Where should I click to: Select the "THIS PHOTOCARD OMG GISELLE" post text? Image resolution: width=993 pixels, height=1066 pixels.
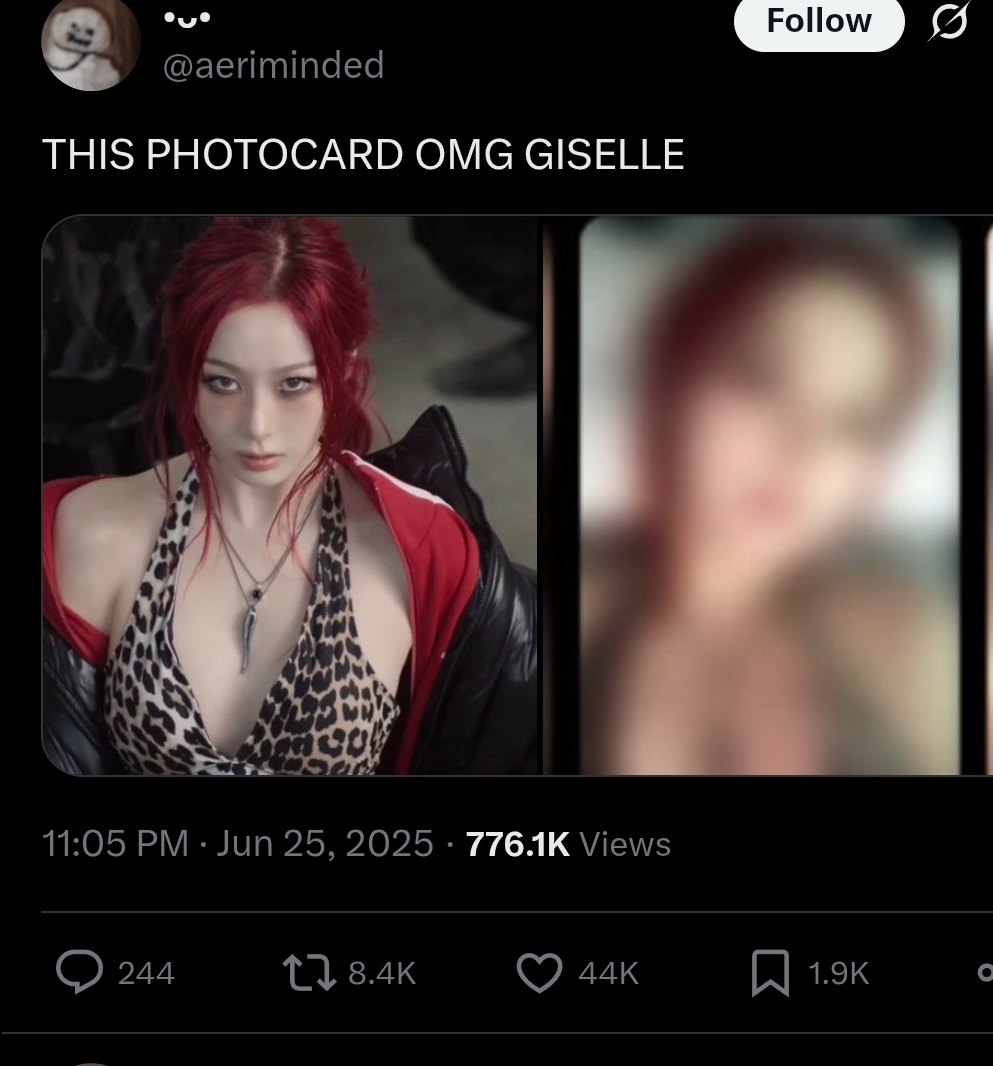point(363,154)
